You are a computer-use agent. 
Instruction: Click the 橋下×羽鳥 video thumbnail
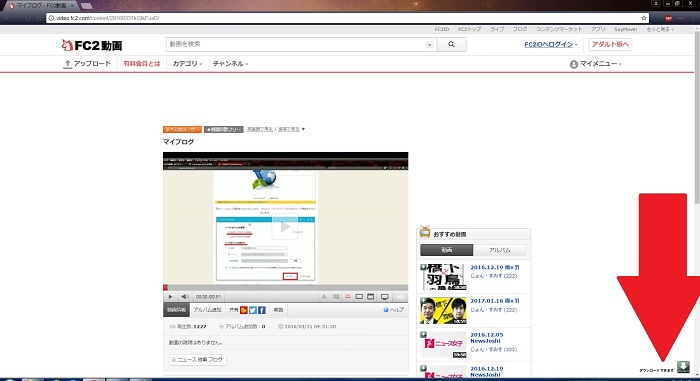pos(443,277)
